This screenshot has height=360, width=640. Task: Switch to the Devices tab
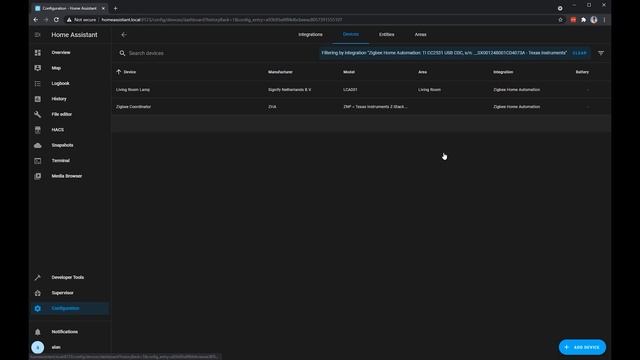pyautogui.click(x=351, y=35)
